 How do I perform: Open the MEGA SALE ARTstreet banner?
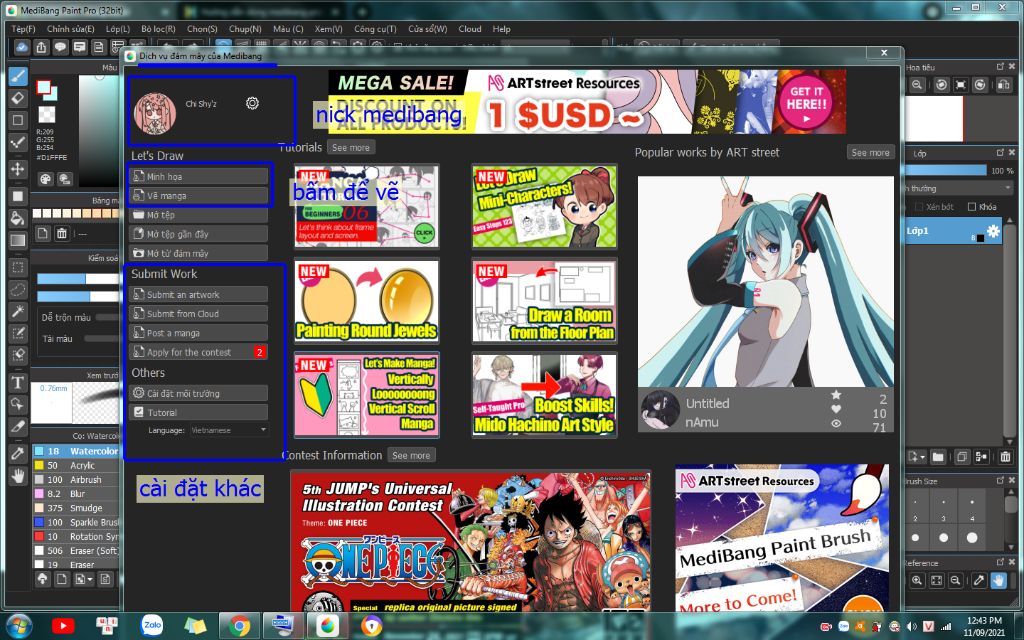pyautogui.click(x=586, y=102)
